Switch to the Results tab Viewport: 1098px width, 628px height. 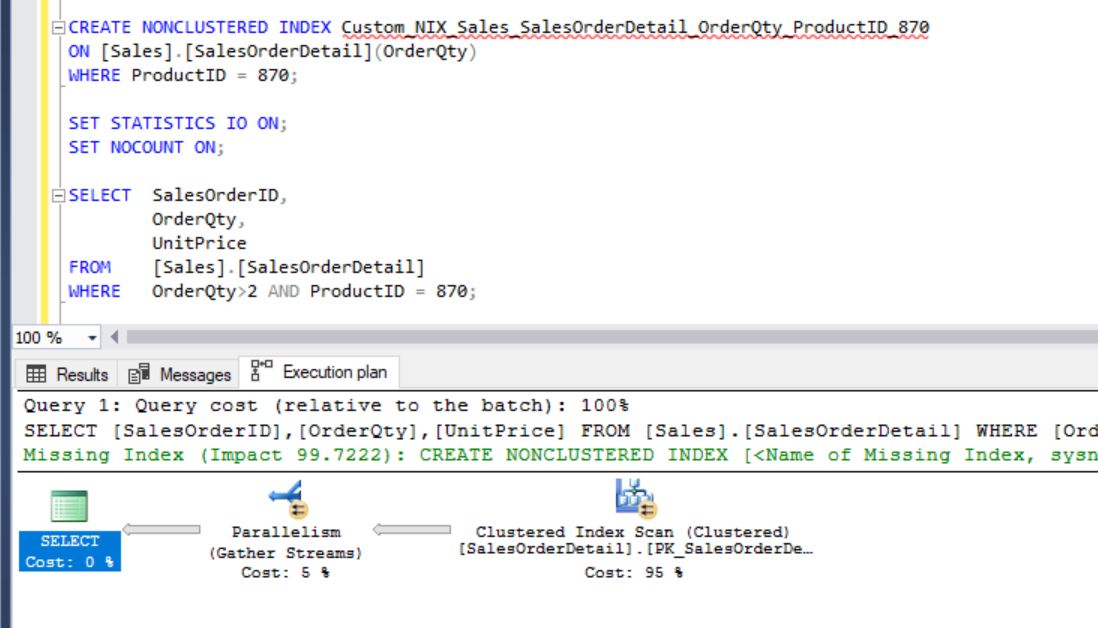click(67, 375)
